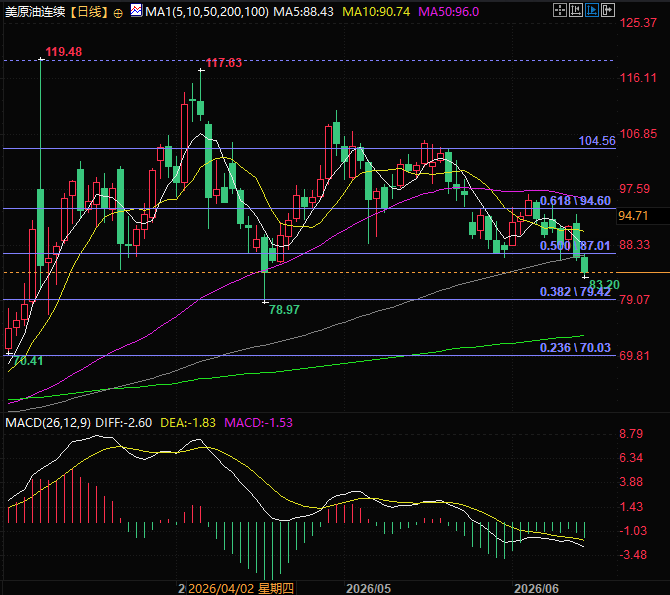670x595 pixels.
Task: Click the magenta MA50:96.0 label
Action: click(x=448, y=12)
